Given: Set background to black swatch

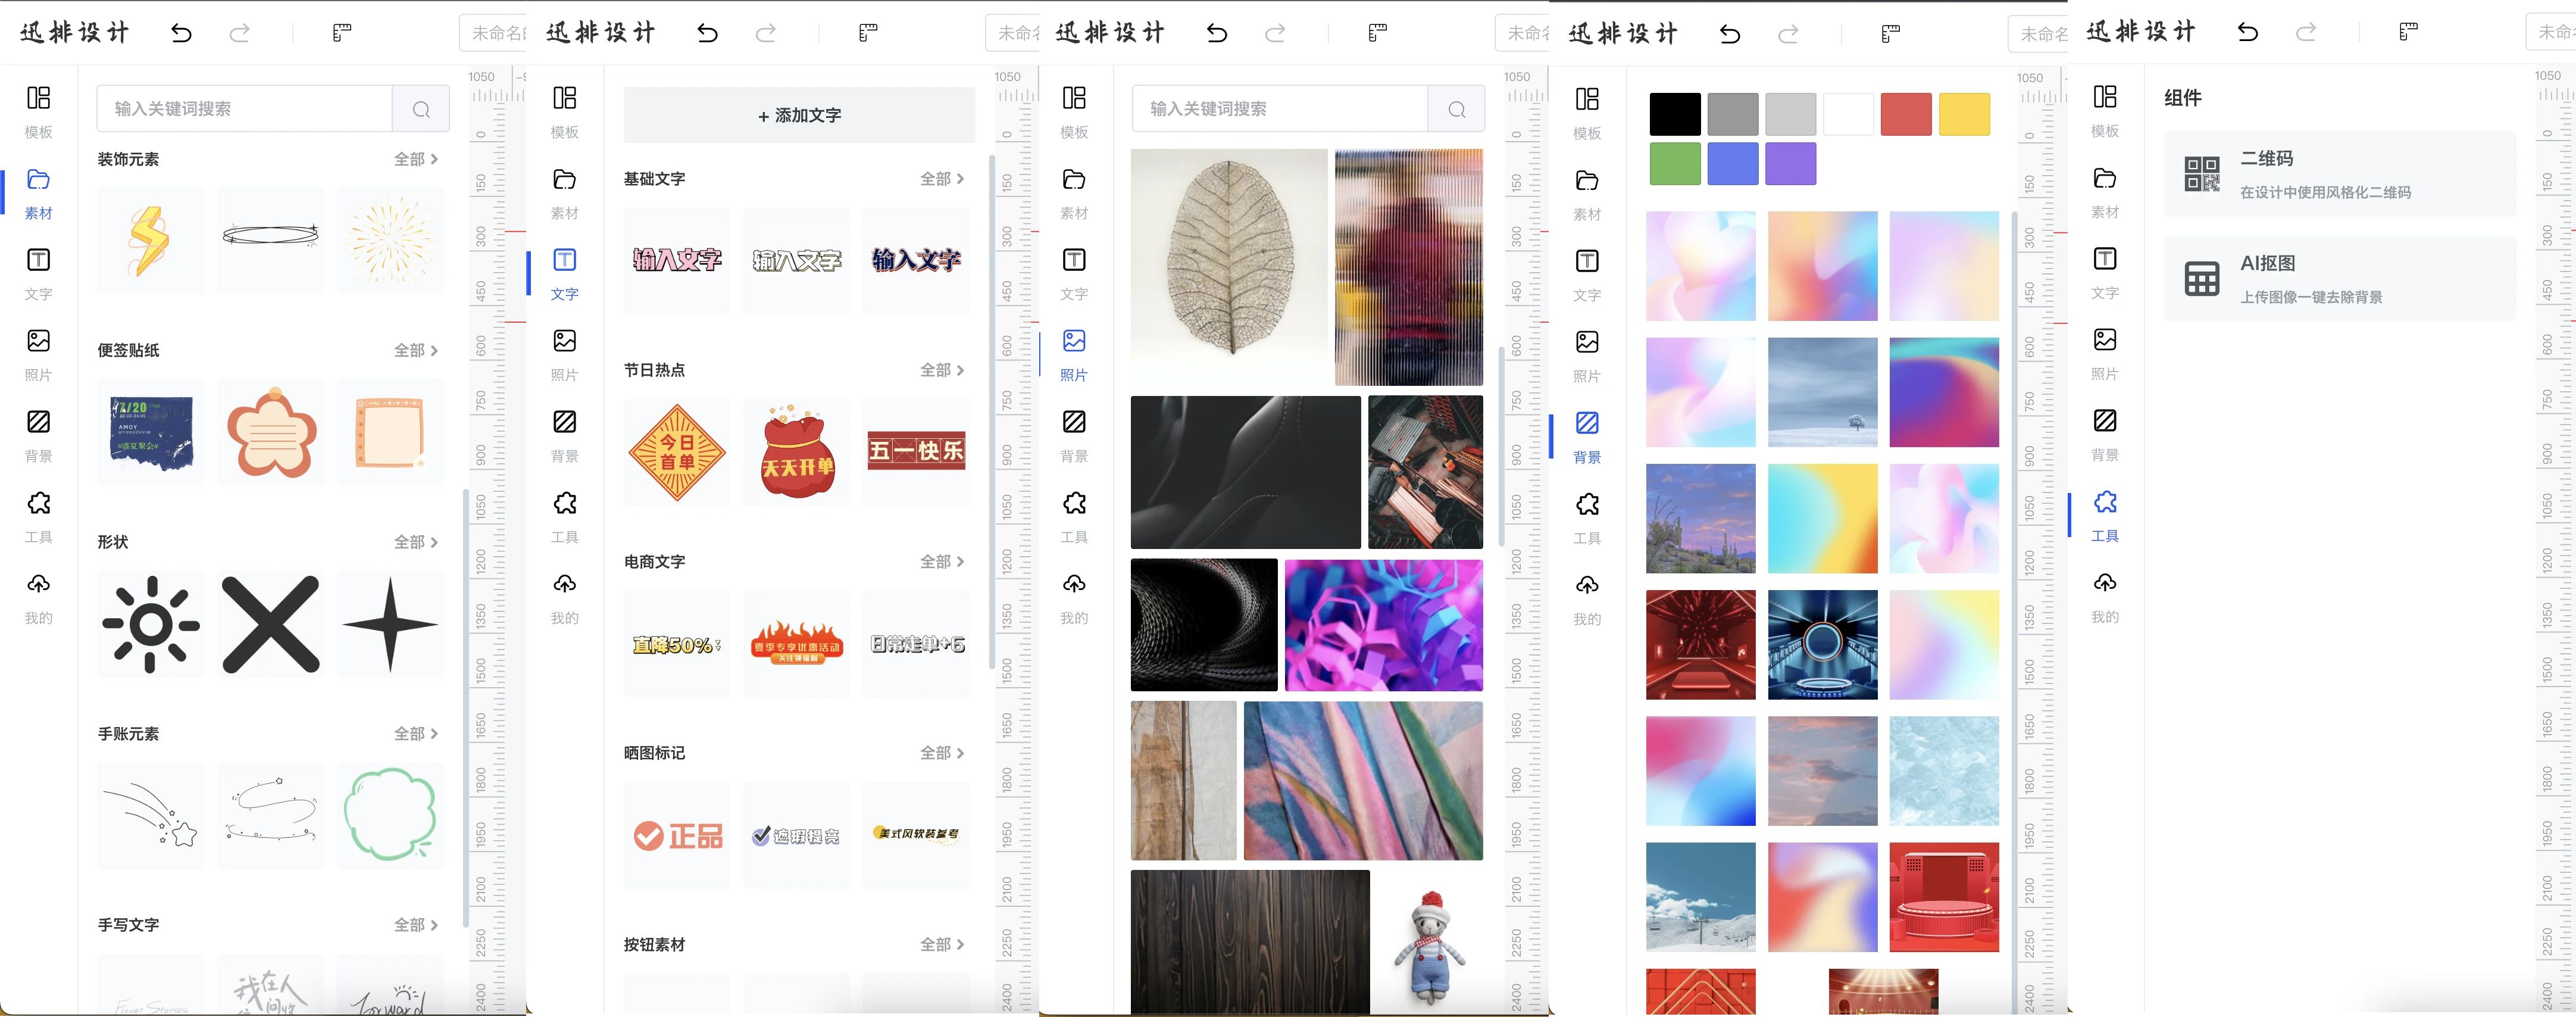Looking at the screenshot, I should click(x=1675, y=114).
